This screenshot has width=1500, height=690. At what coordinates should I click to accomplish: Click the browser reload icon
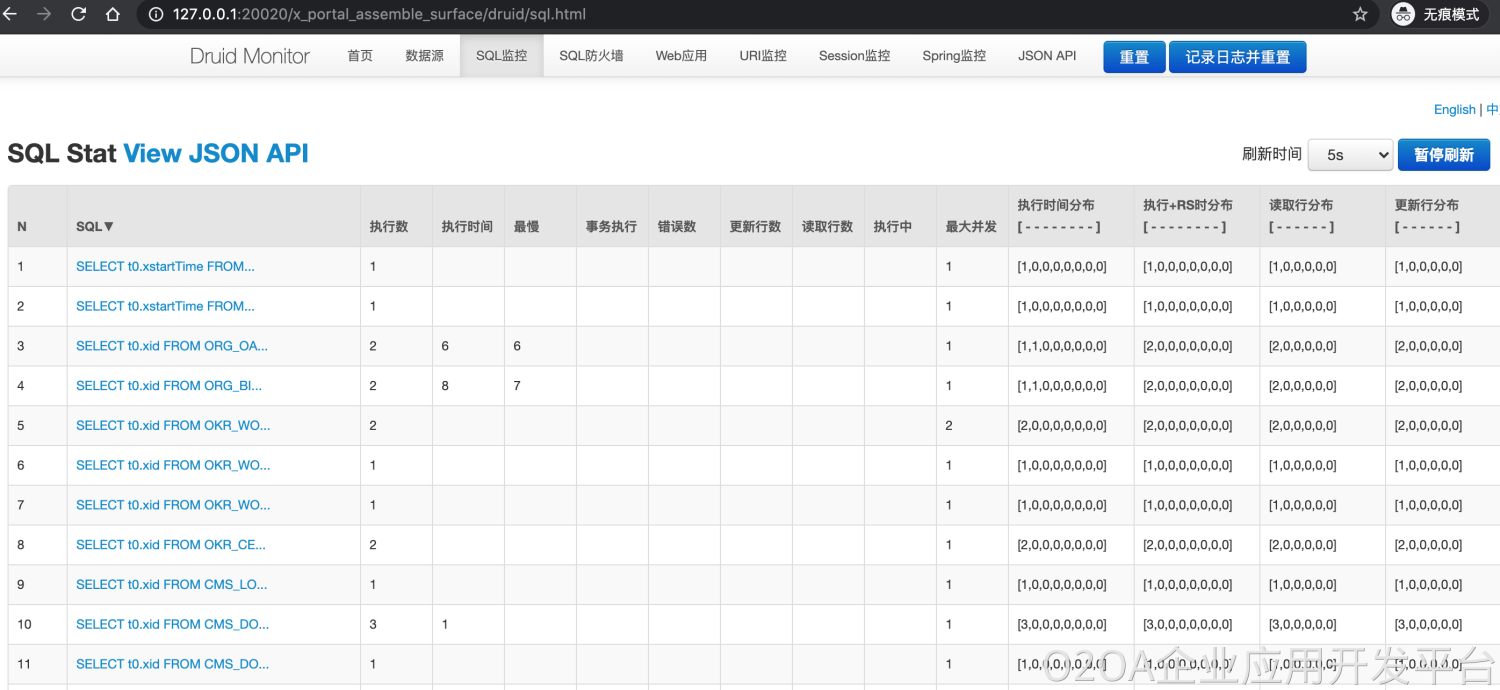click(x=78, y=14)
